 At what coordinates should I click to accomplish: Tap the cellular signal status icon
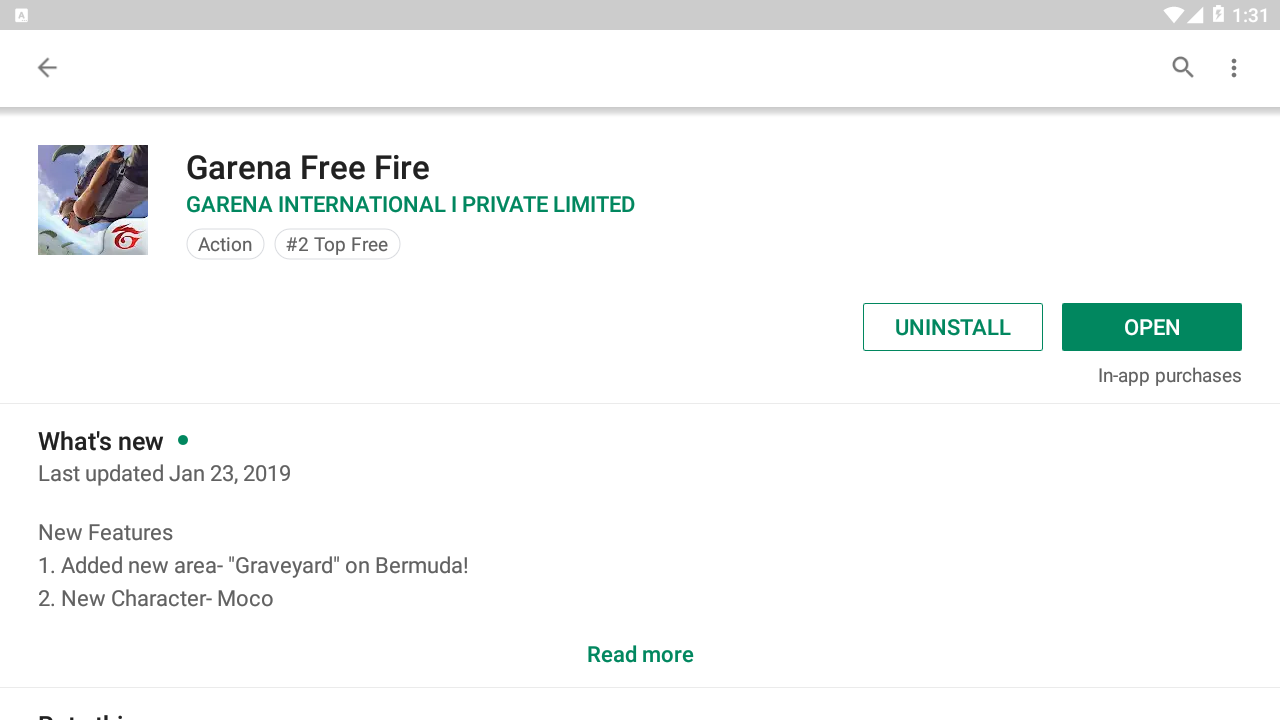click(x=1195, y=15)
